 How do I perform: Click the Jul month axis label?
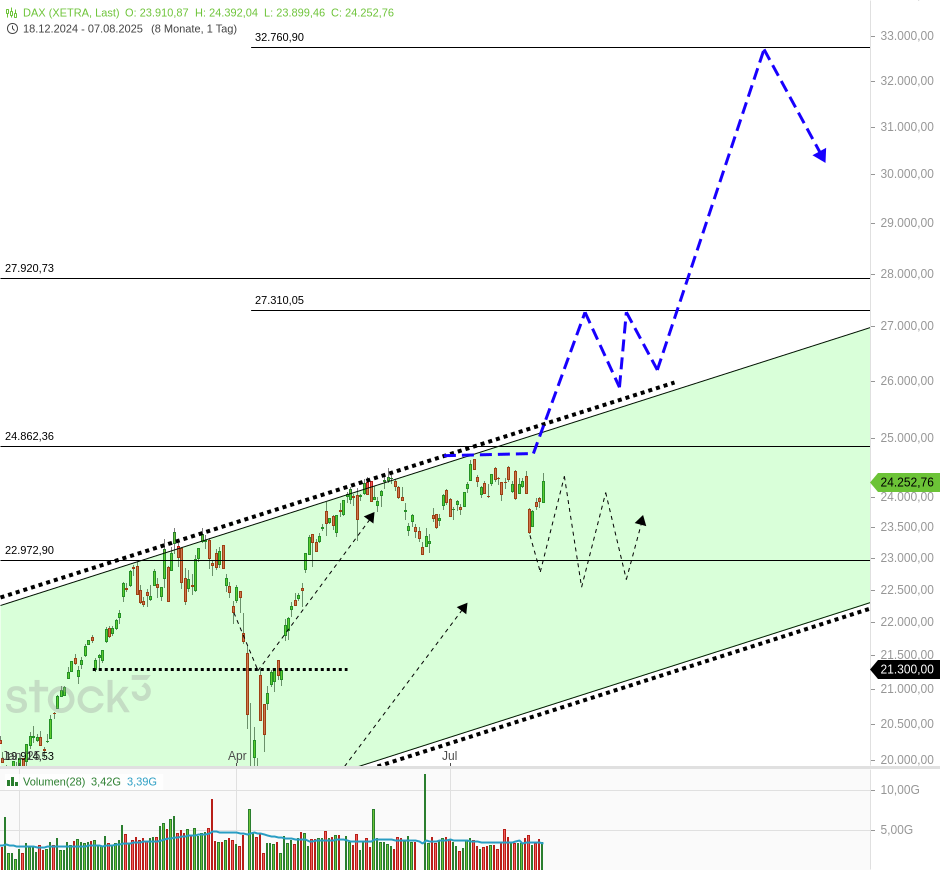[450, 756]
